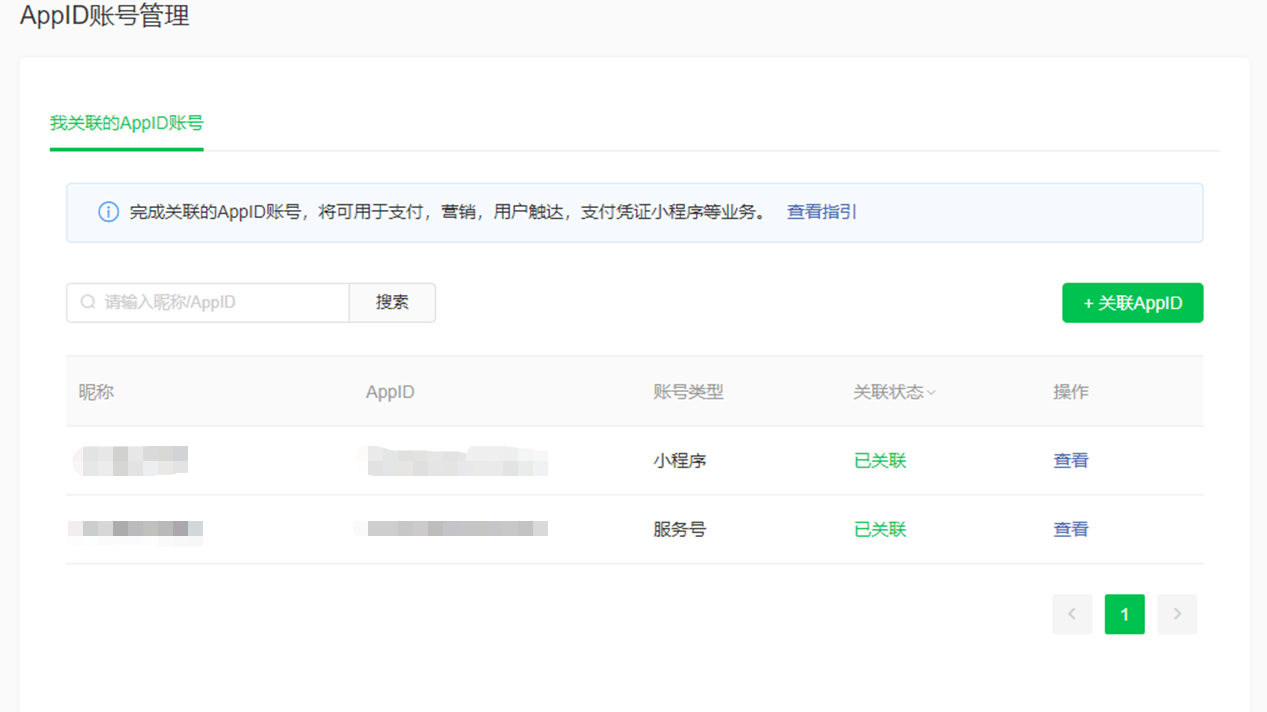This screenshot has height=712, width=1267.
Task: Click the 昵称 column header
Action: coord(97,392)
